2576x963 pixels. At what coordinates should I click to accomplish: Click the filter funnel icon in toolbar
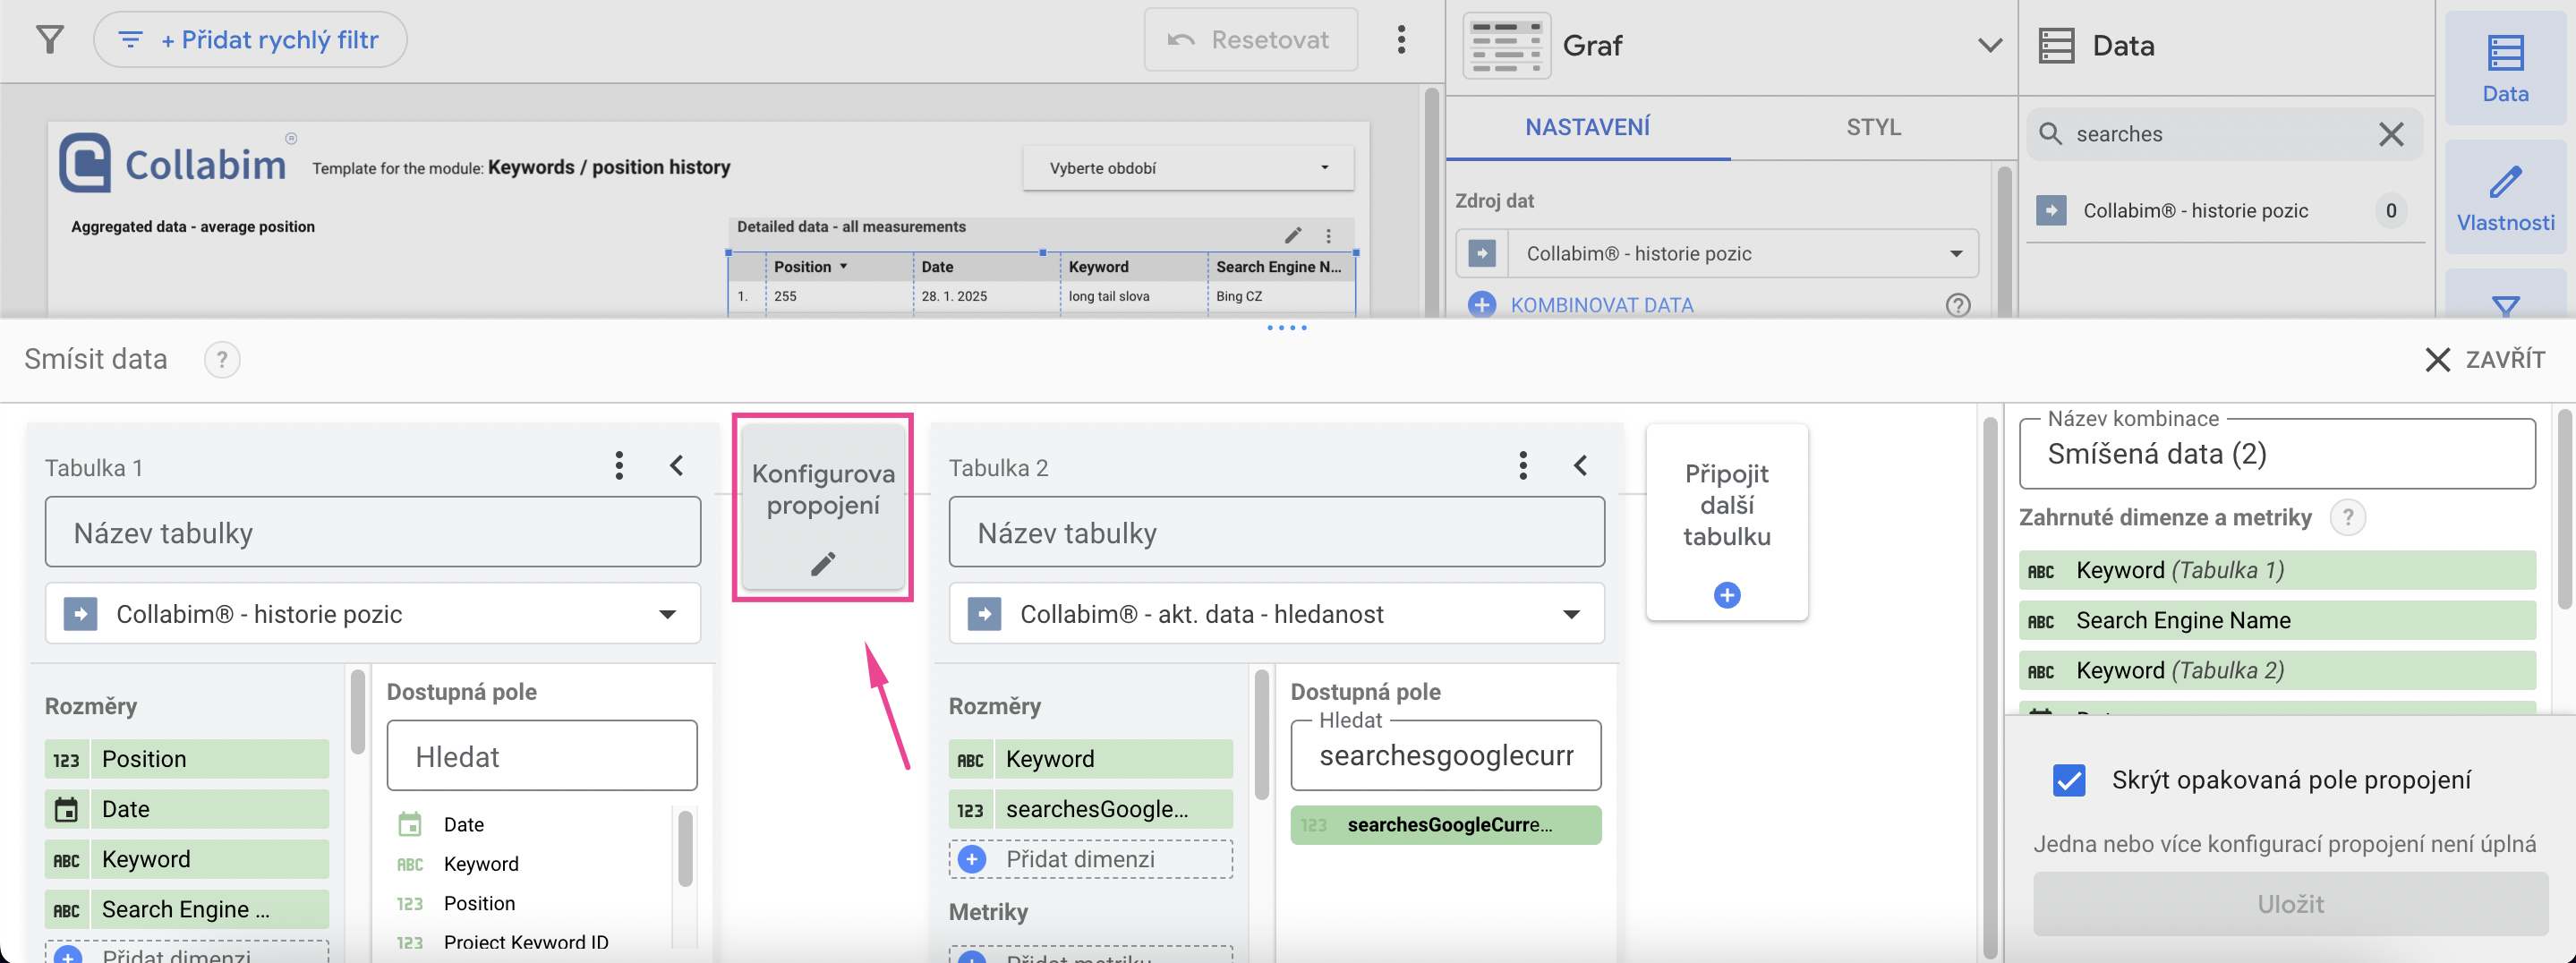pos(50,40)
